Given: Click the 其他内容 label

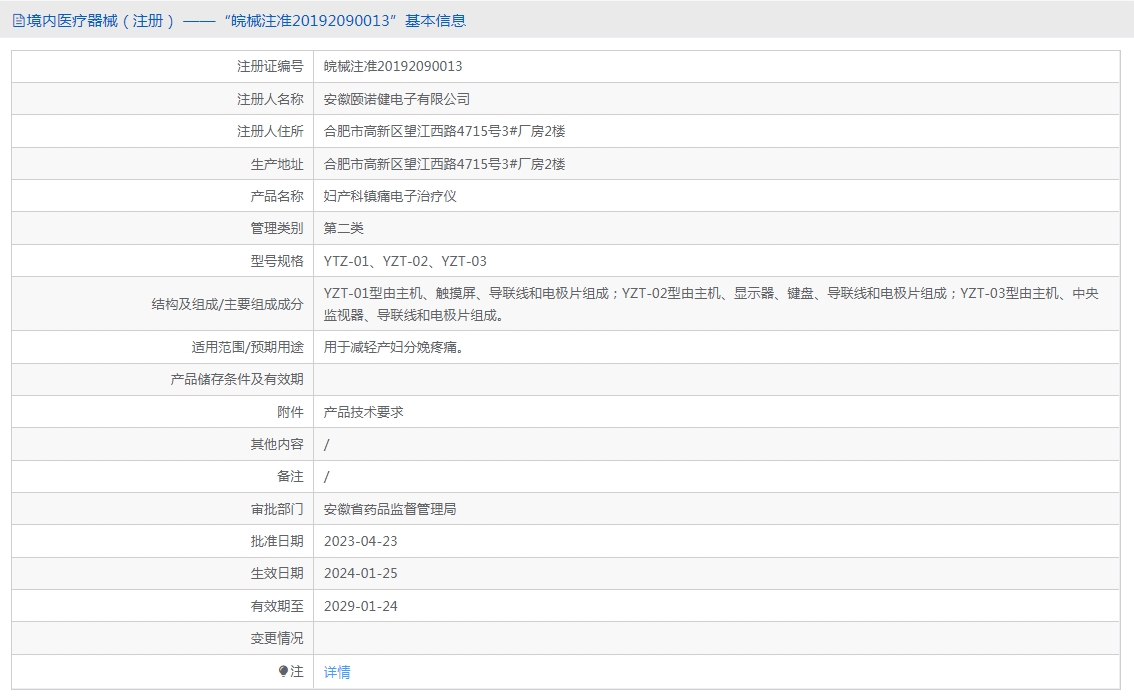Looking at the screenshot, I should coord(277,444).
